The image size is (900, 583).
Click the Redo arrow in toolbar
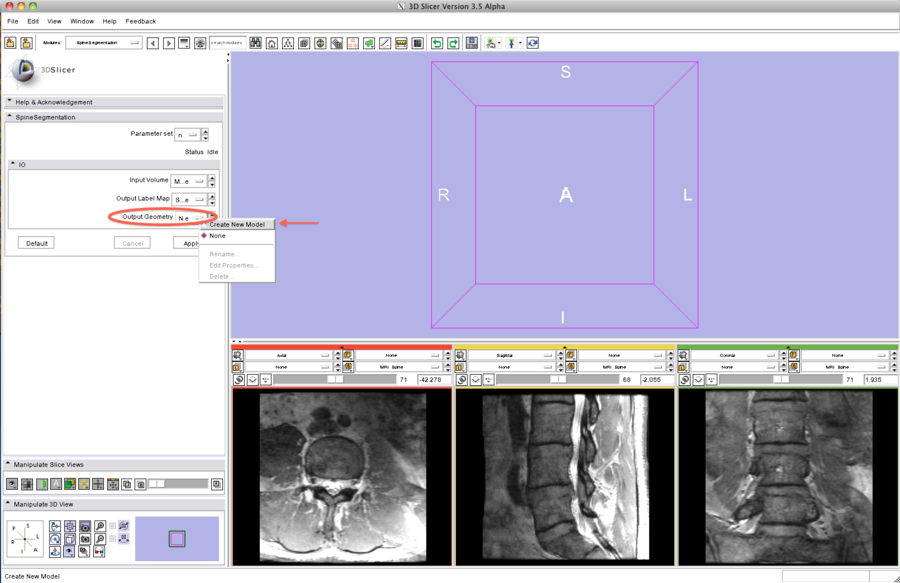pos(453,43)
